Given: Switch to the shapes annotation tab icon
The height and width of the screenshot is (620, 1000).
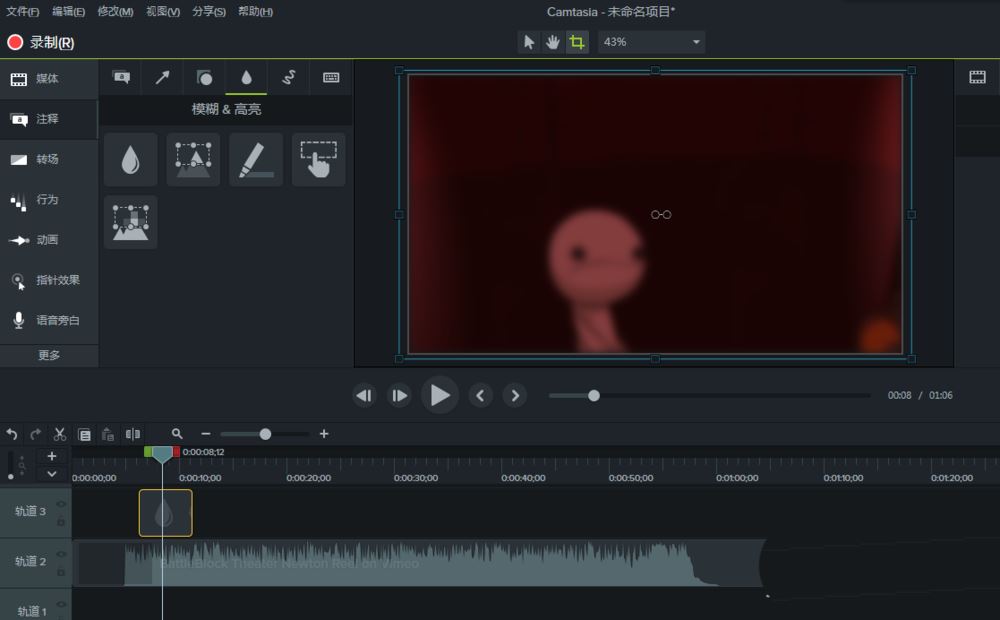Looking at the screenshot, I should (x=204, y=78).
